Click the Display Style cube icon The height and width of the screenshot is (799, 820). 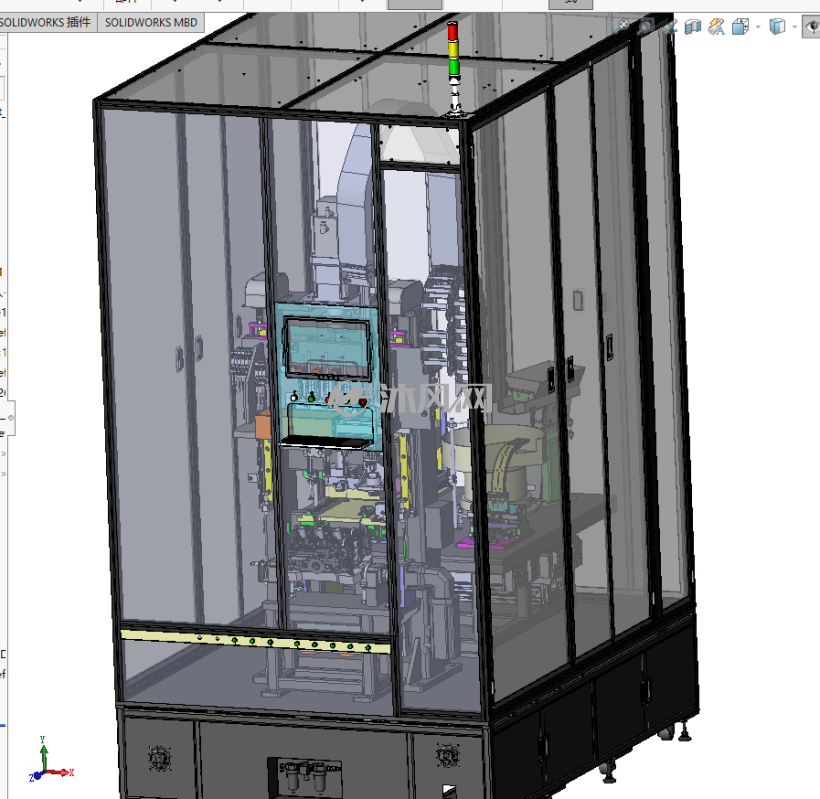tap(777, 26)
